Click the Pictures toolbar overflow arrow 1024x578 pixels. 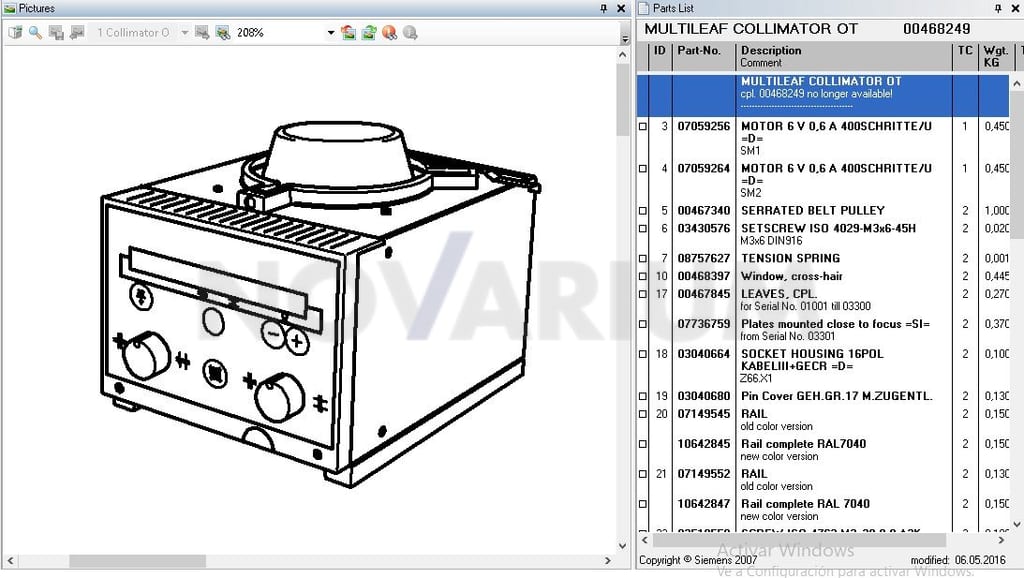pos(625,39)
